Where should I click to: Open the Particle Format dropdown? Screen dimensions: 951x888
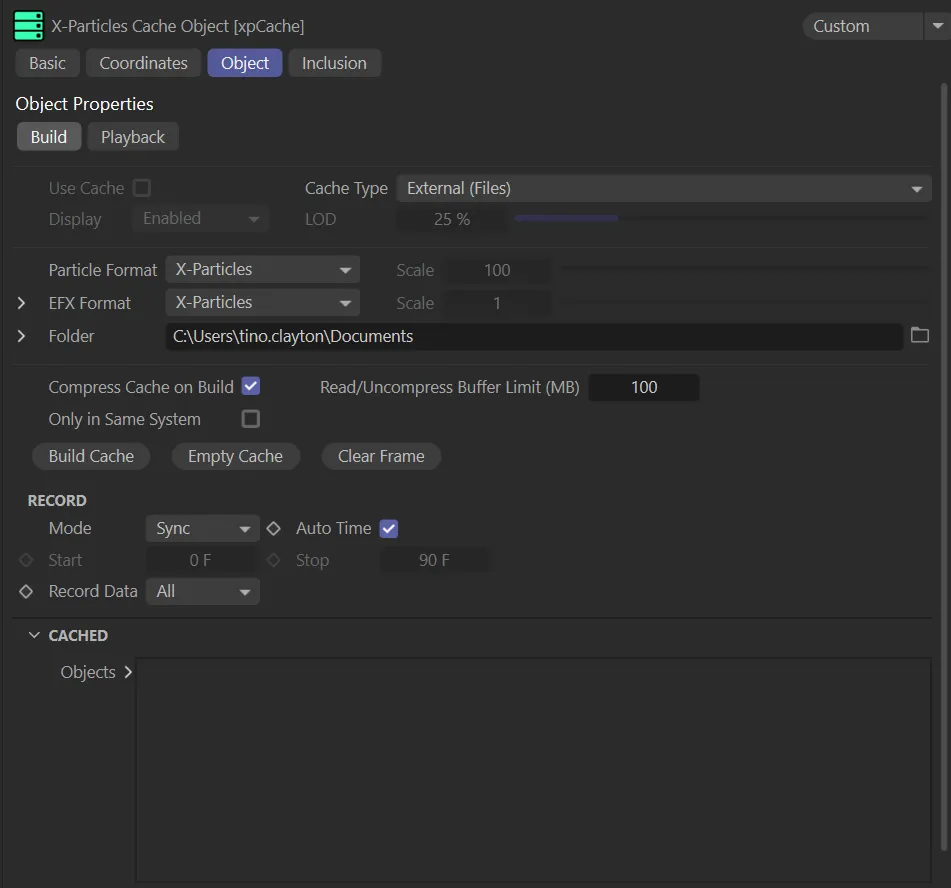(x=262, y=270)
